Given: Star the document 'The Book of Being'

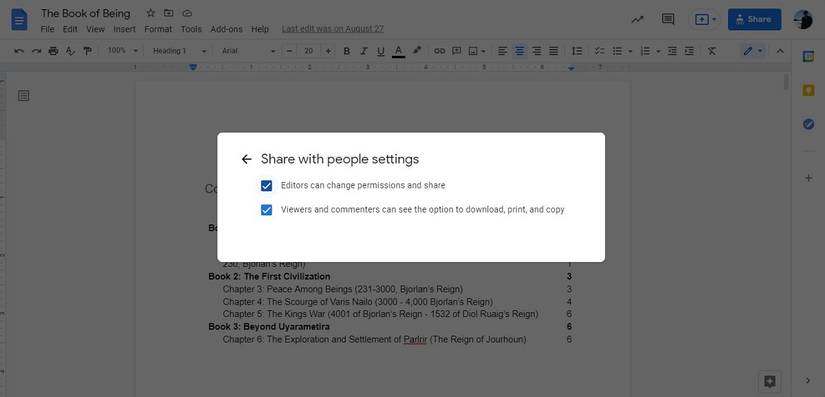Looking at the screenshot, I should click(x=150, y=13).
